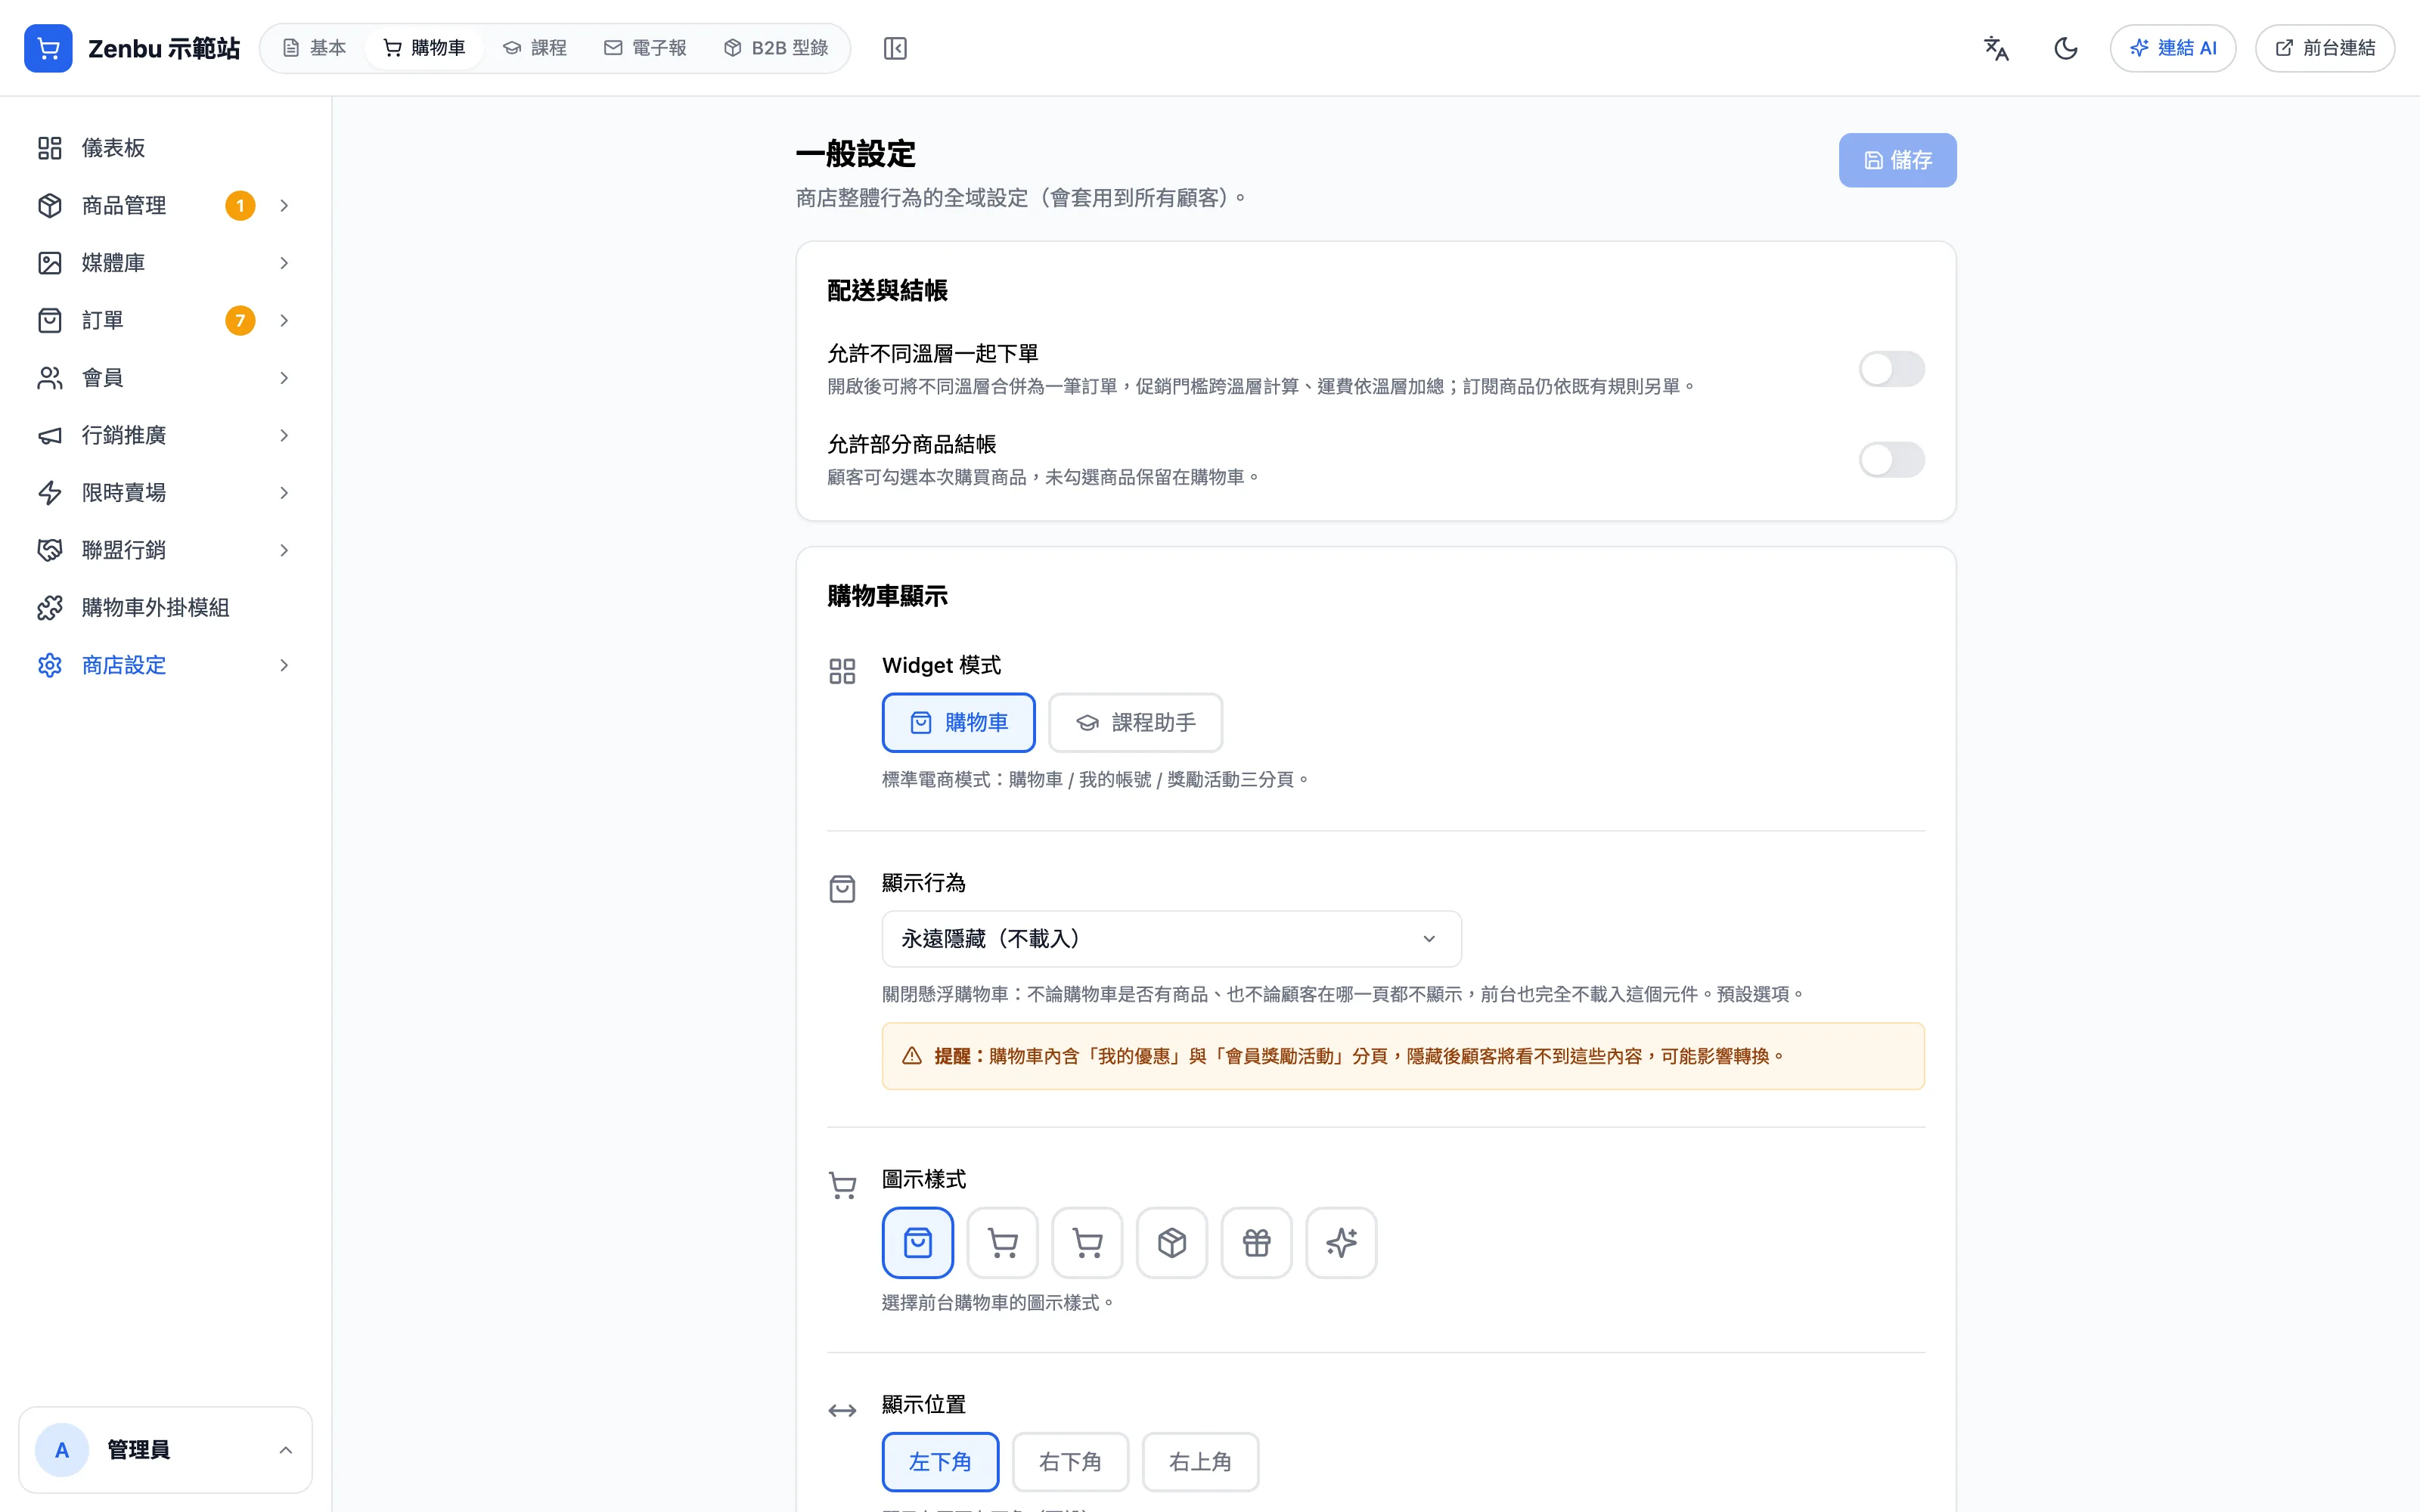The height and width of the screenshot is (1512, 2420).
Task: Click the 商店設定 gear icon
Action: coord(50,665)
